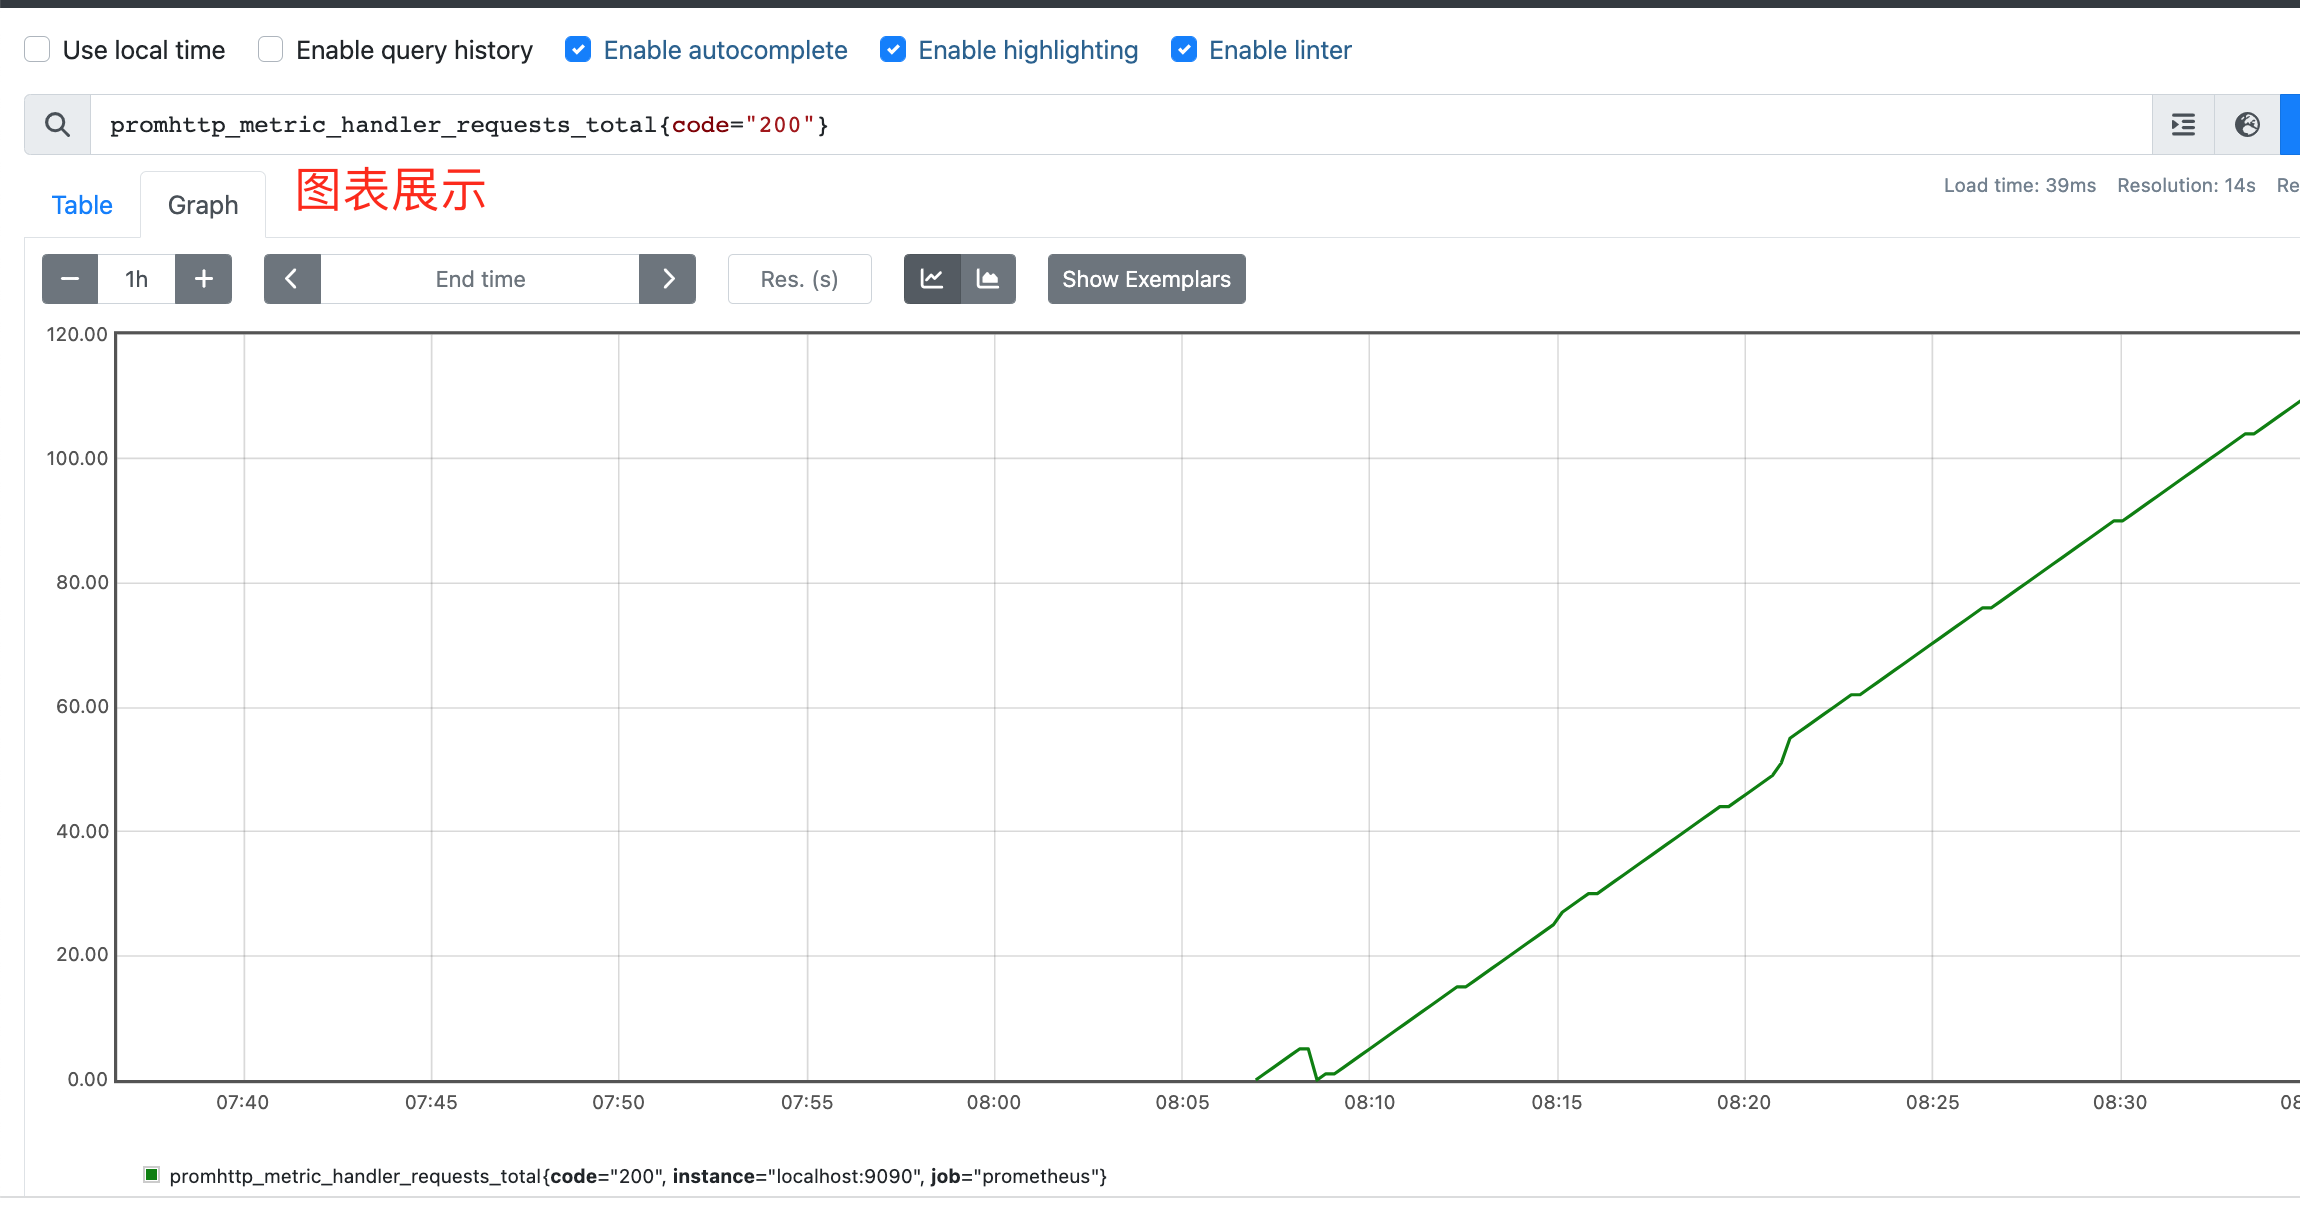Click the Res. (s) resolution input

coord(800,279)
